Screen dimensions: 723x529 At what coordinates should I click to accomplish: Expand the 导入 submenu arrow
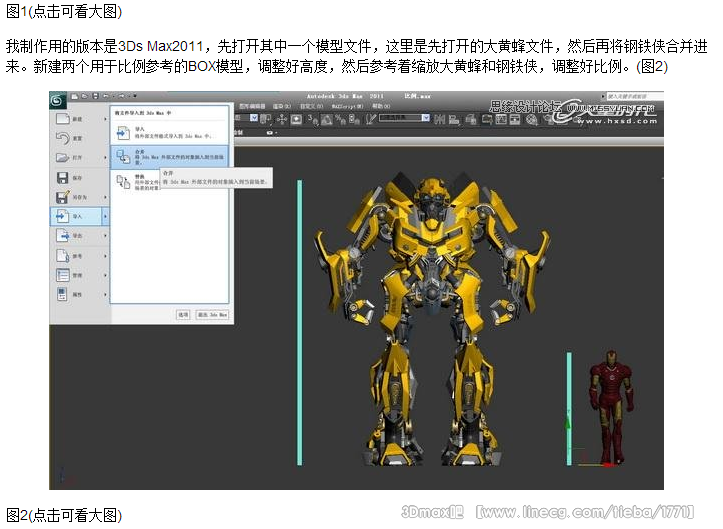tap(106, 216)
